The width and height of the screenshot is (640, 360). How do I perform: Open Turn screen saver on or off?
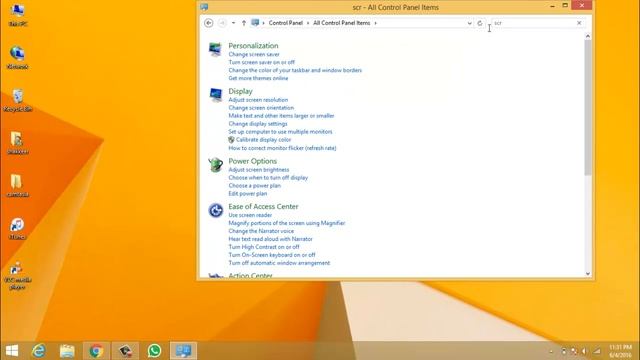[x=262, y=62]
